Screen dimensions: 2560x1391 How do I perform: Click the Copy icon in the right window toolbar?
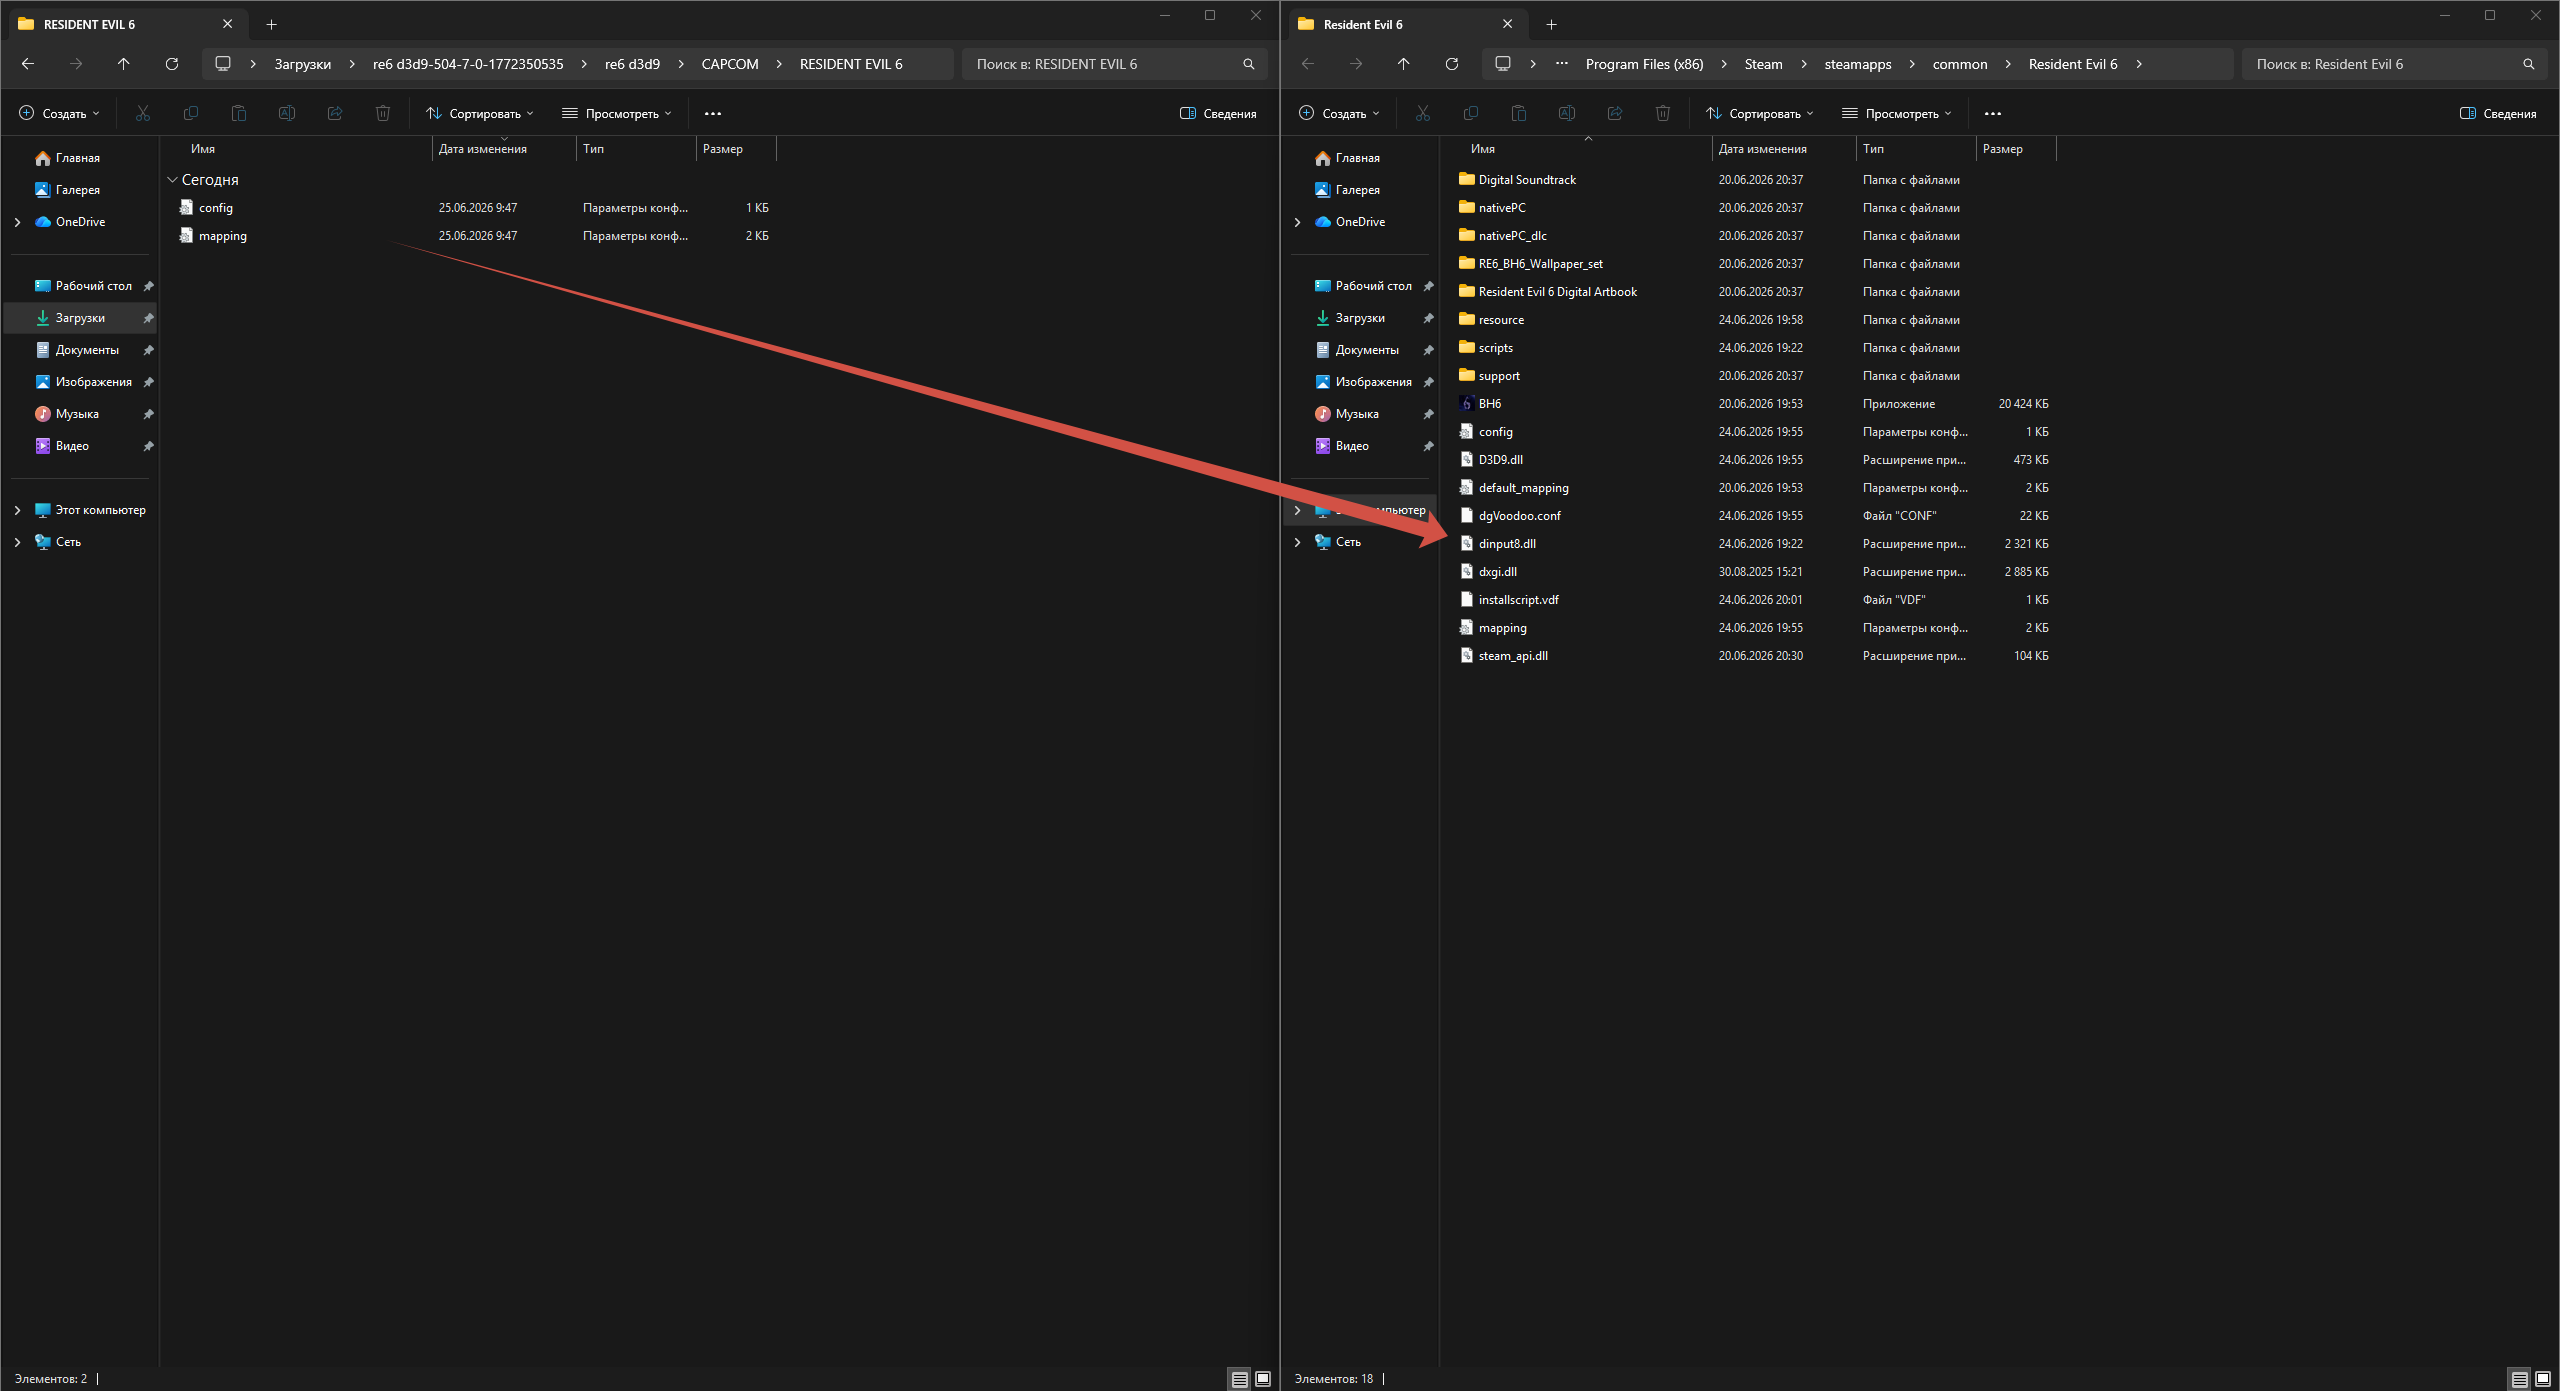click(x=1471, y=113)
